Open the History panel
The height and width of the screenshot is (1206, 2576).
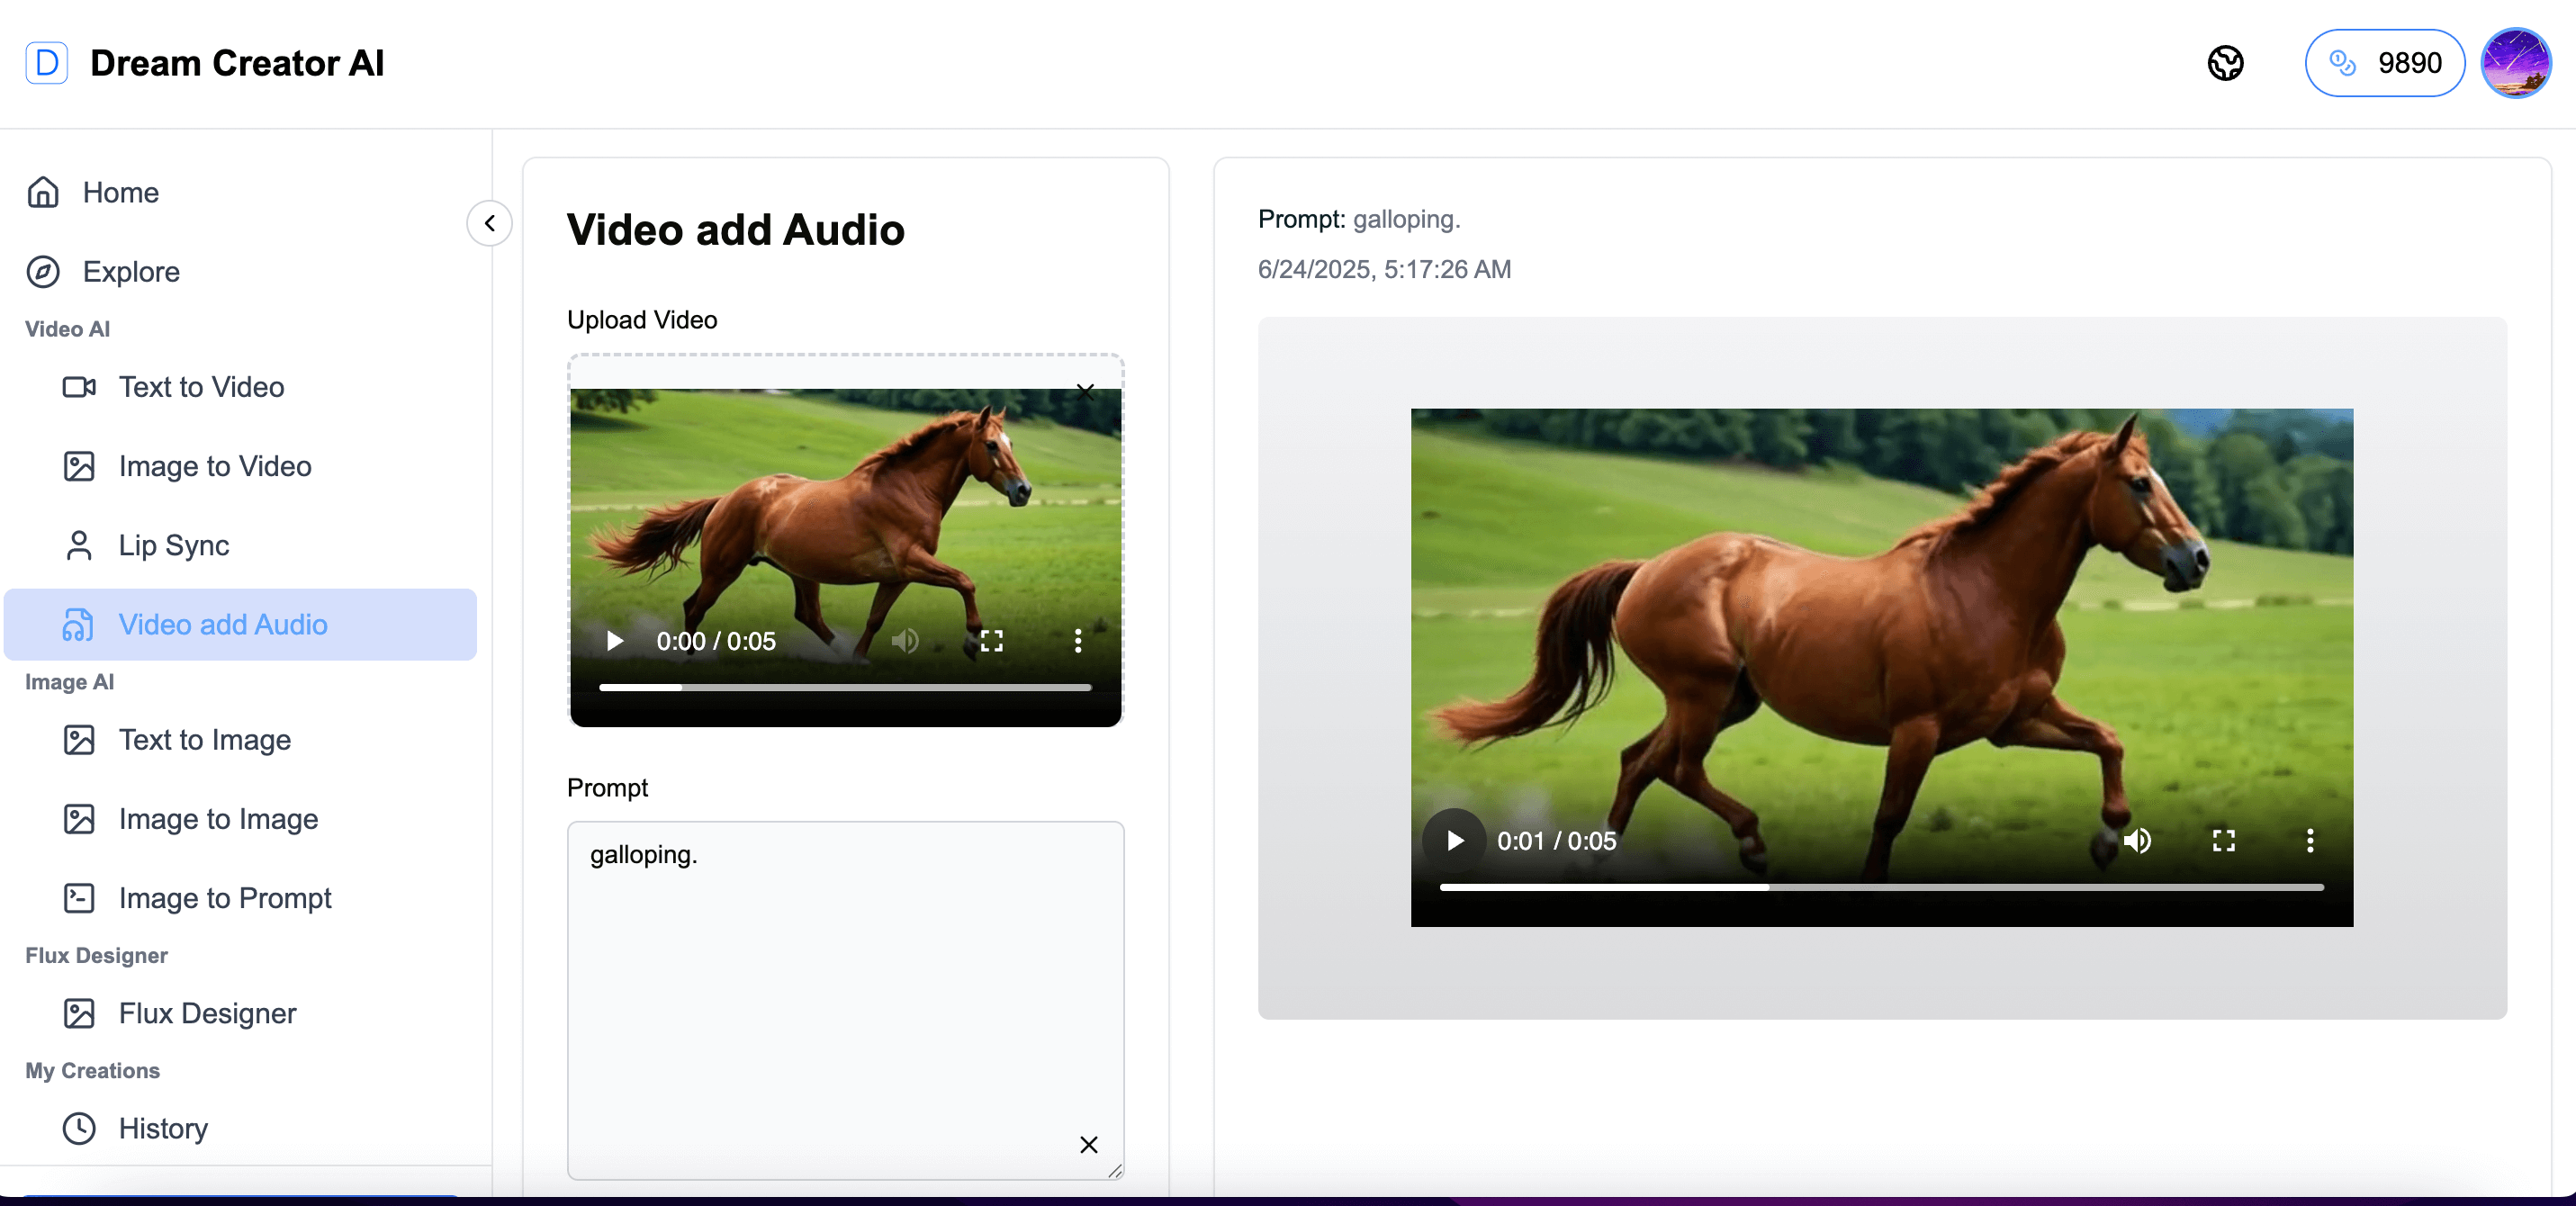[163, 1128]
